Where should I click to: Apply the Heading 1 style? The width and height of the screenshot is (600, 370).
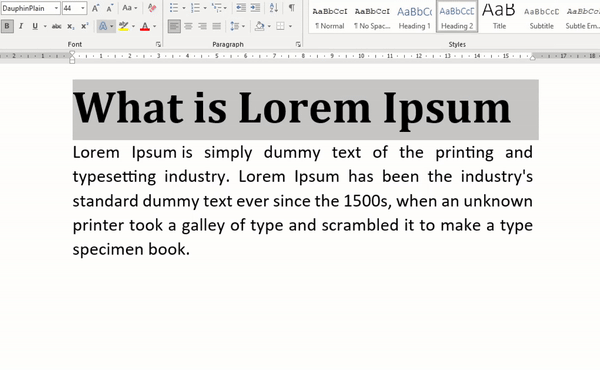[x=414, y=17]
